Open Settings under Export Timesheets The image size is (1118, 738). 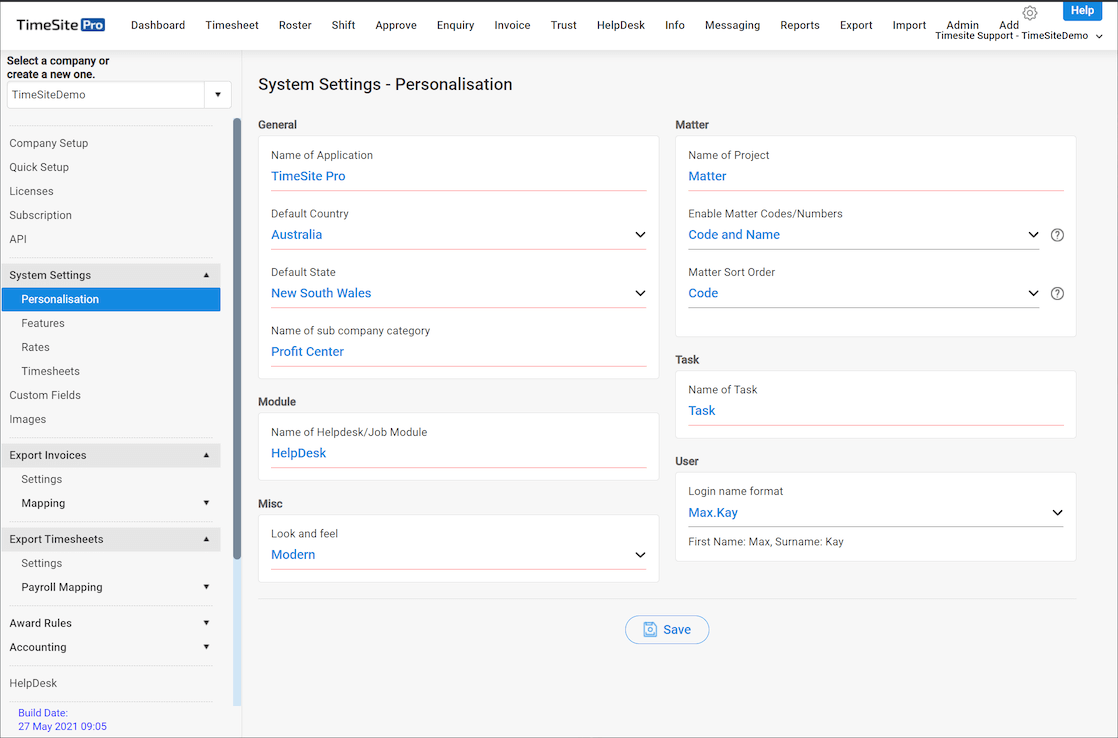tap(41, 563)
